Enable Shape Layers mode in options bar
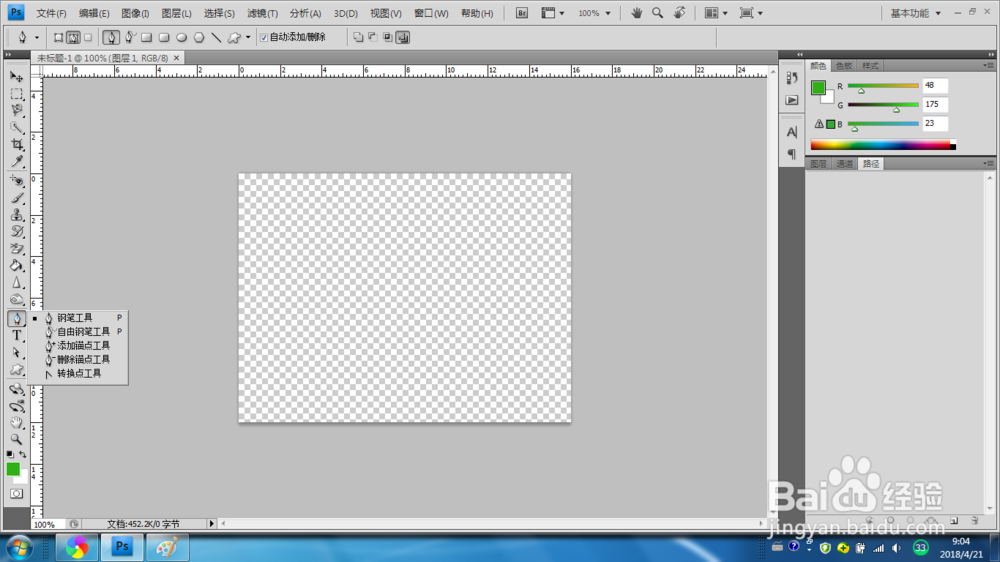Image resolution: width=1000 pixels, height=562 pixels. point(58,38)
